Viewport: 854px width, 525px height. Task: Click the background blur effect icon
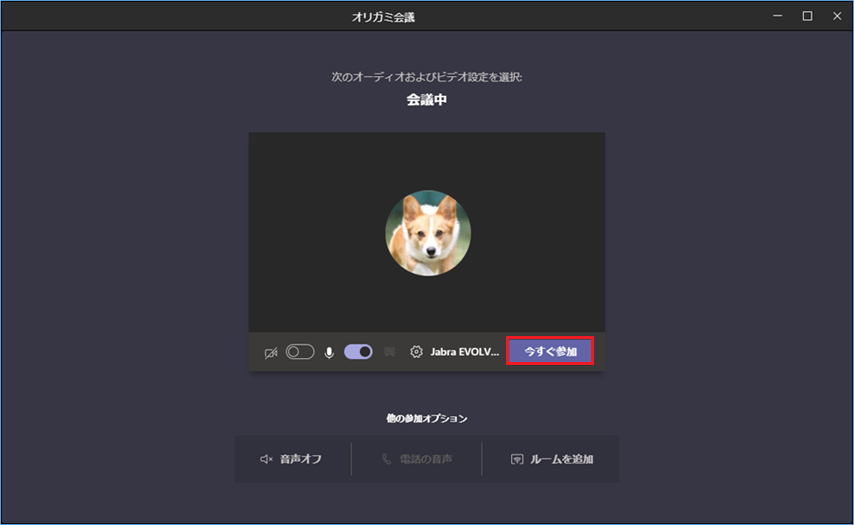coord(389,352)
